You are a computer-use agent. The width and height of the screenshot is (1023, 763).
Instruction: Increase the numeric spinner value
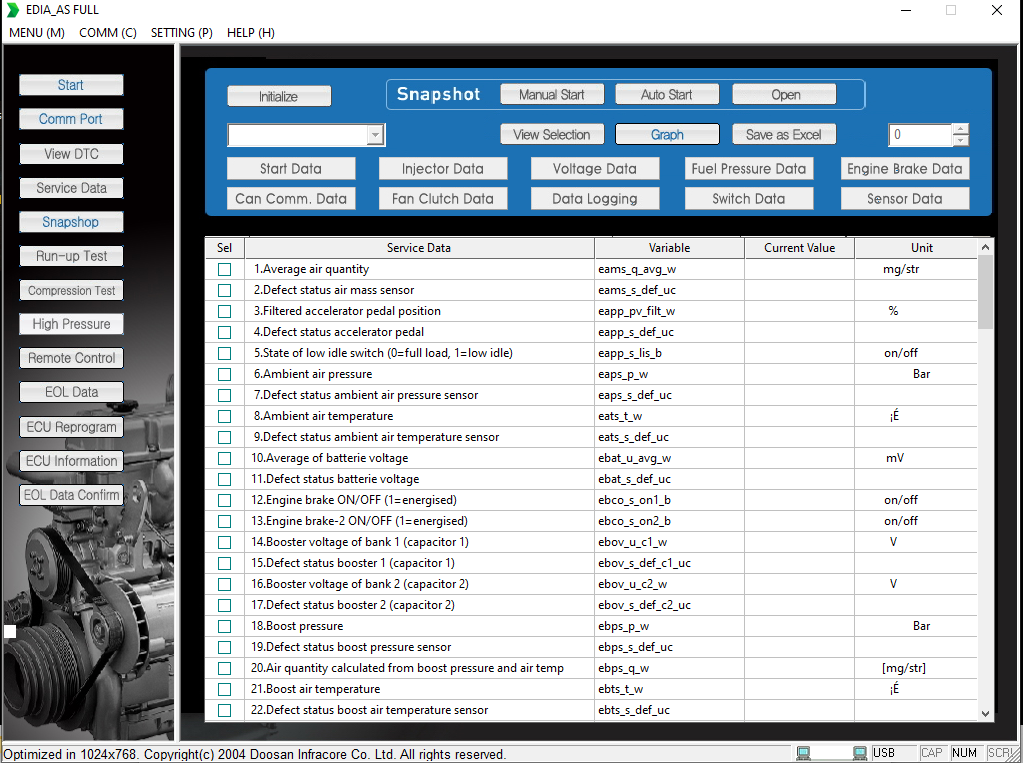click(x=960, y=129)
